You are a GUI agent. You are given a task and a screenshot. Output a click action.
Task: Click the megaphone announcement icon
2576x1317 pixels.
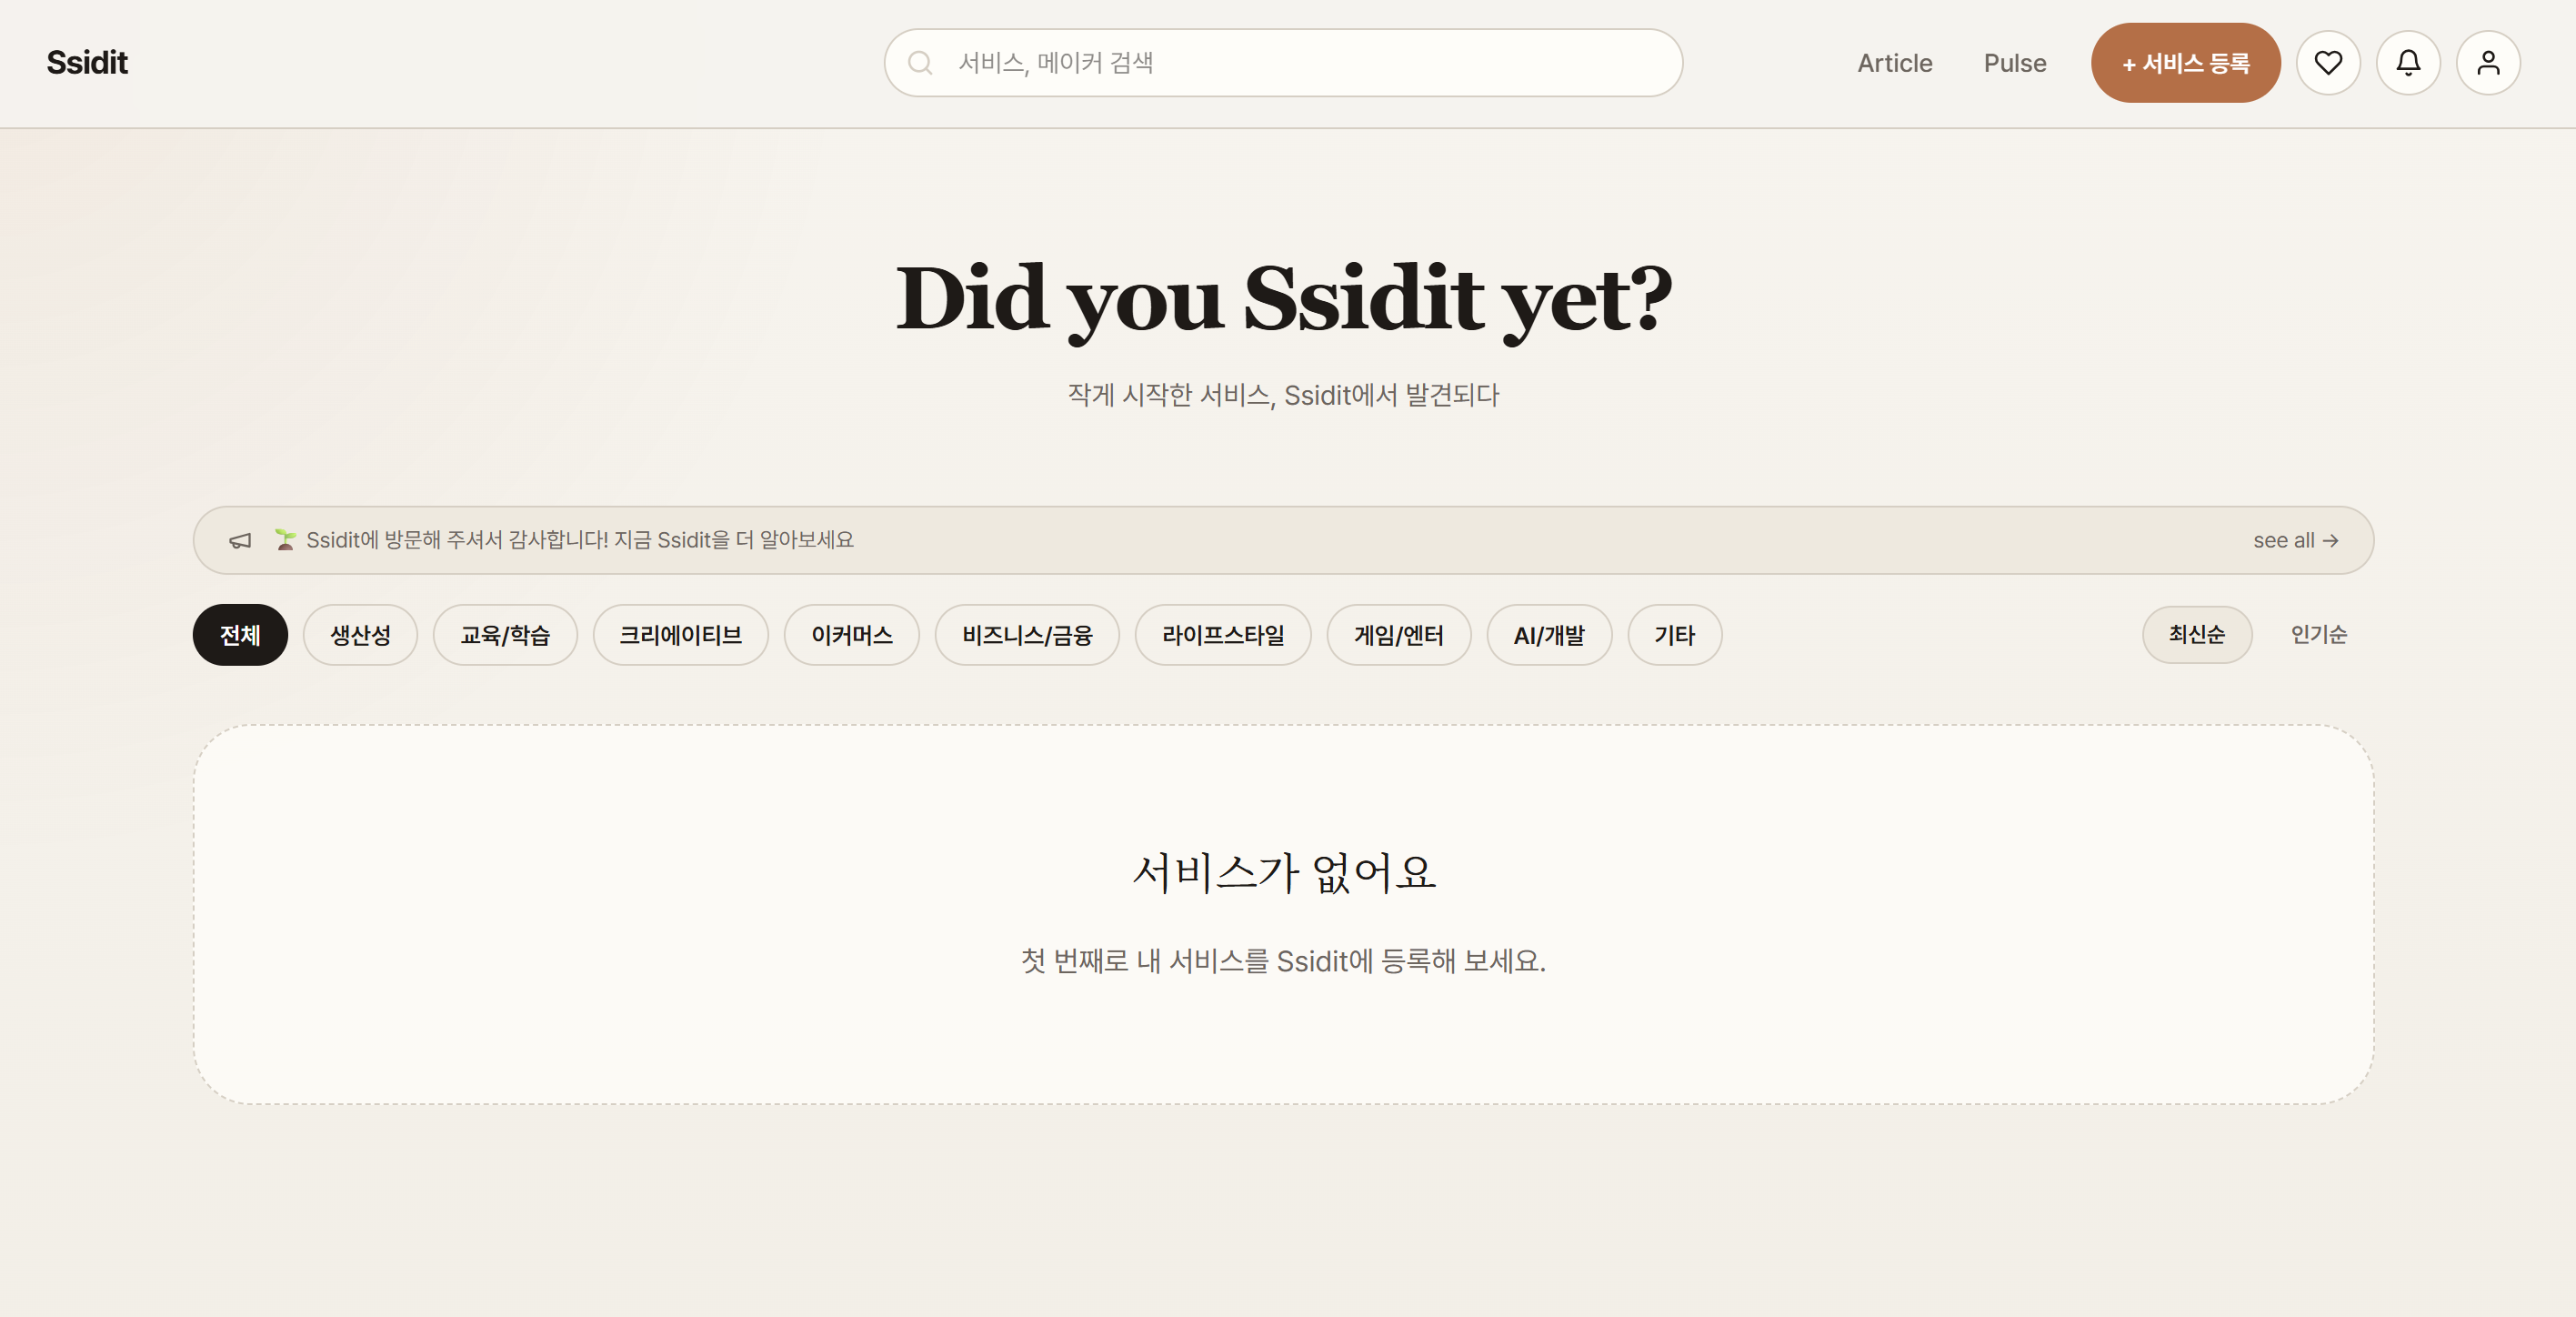point(240,540)
